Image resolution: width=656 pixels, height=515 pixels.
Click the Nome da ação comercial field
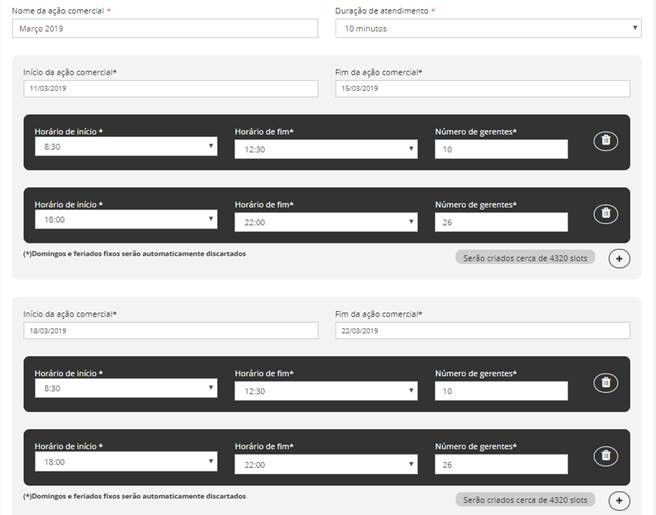tap(165, 29)
